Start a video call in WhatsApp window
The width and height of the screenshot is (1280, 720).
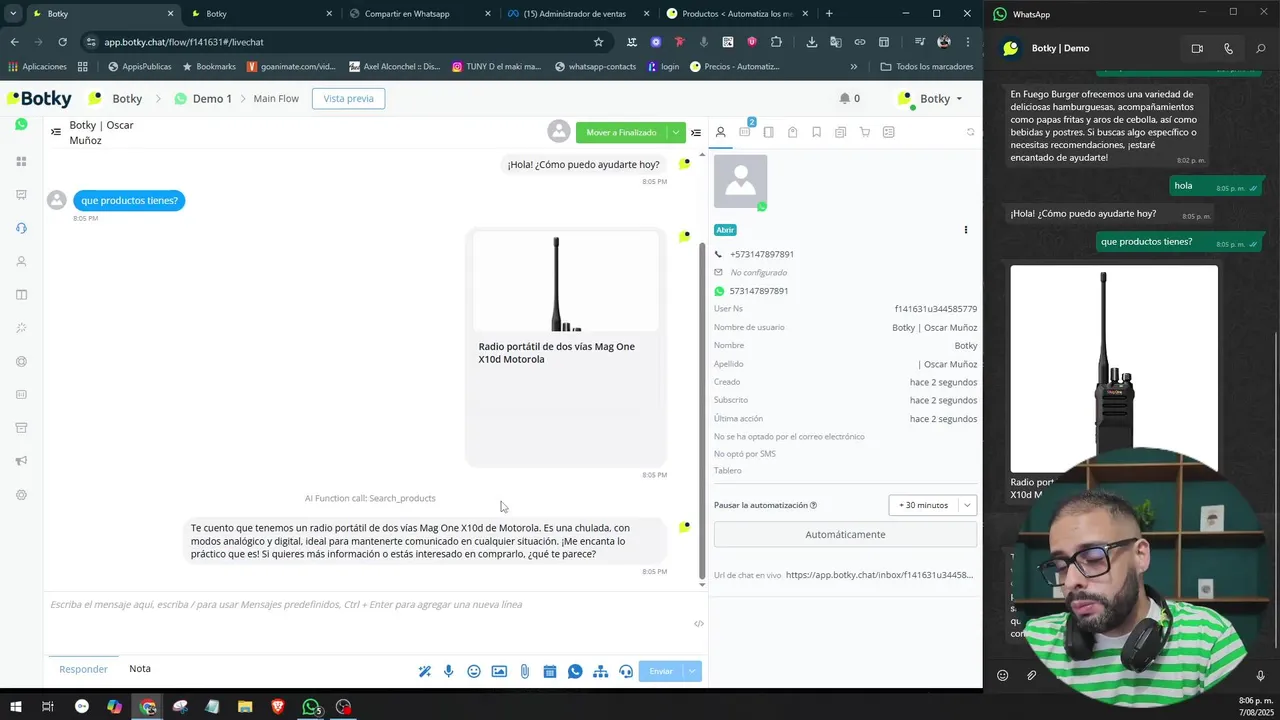click(x=1197, y=48)
